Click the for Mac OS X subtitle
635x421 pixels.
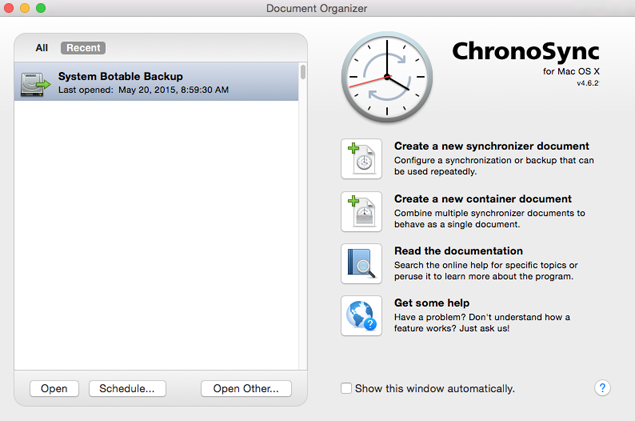[x=571, y=71]
